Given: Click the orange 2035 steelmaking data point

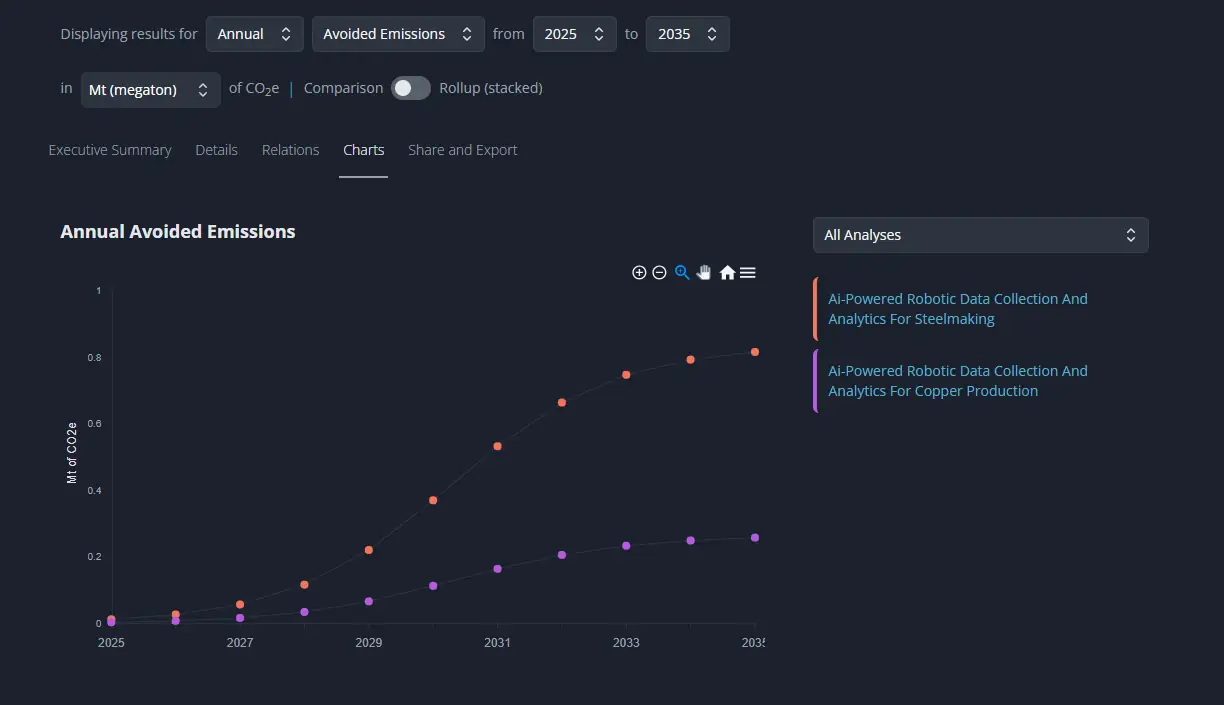Looking at the screenshot, I should 755,352.
